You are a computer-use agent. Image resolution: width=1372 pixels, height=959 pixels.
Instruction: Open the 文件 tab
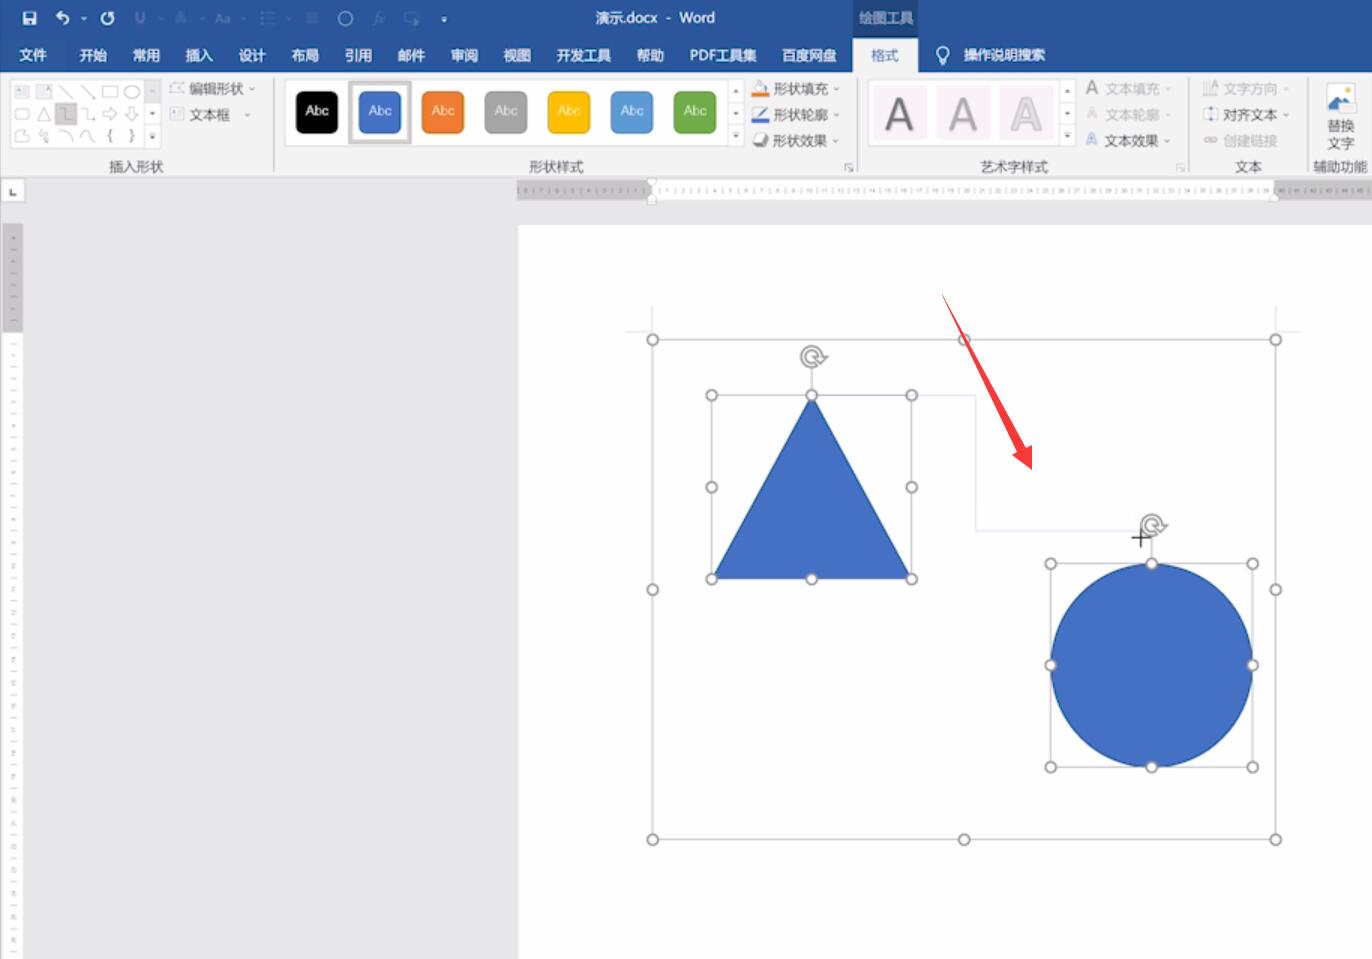33,55
